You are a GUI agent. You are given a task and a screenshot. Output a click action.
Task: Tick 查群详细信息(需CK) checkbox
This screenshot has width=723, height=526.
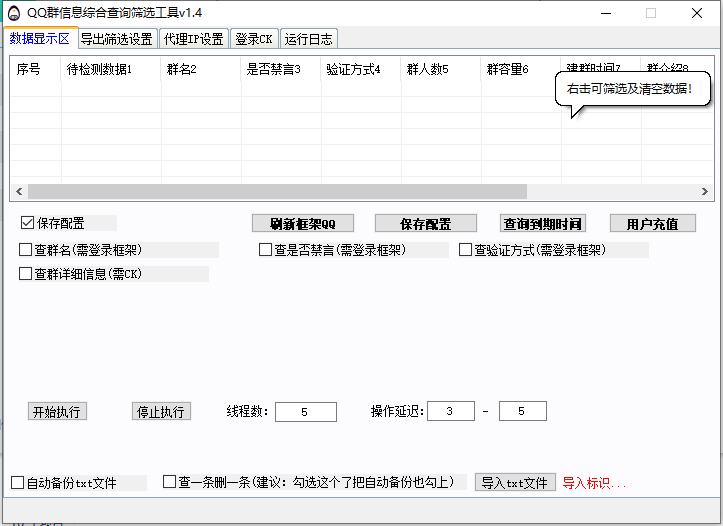click(26, 274)
